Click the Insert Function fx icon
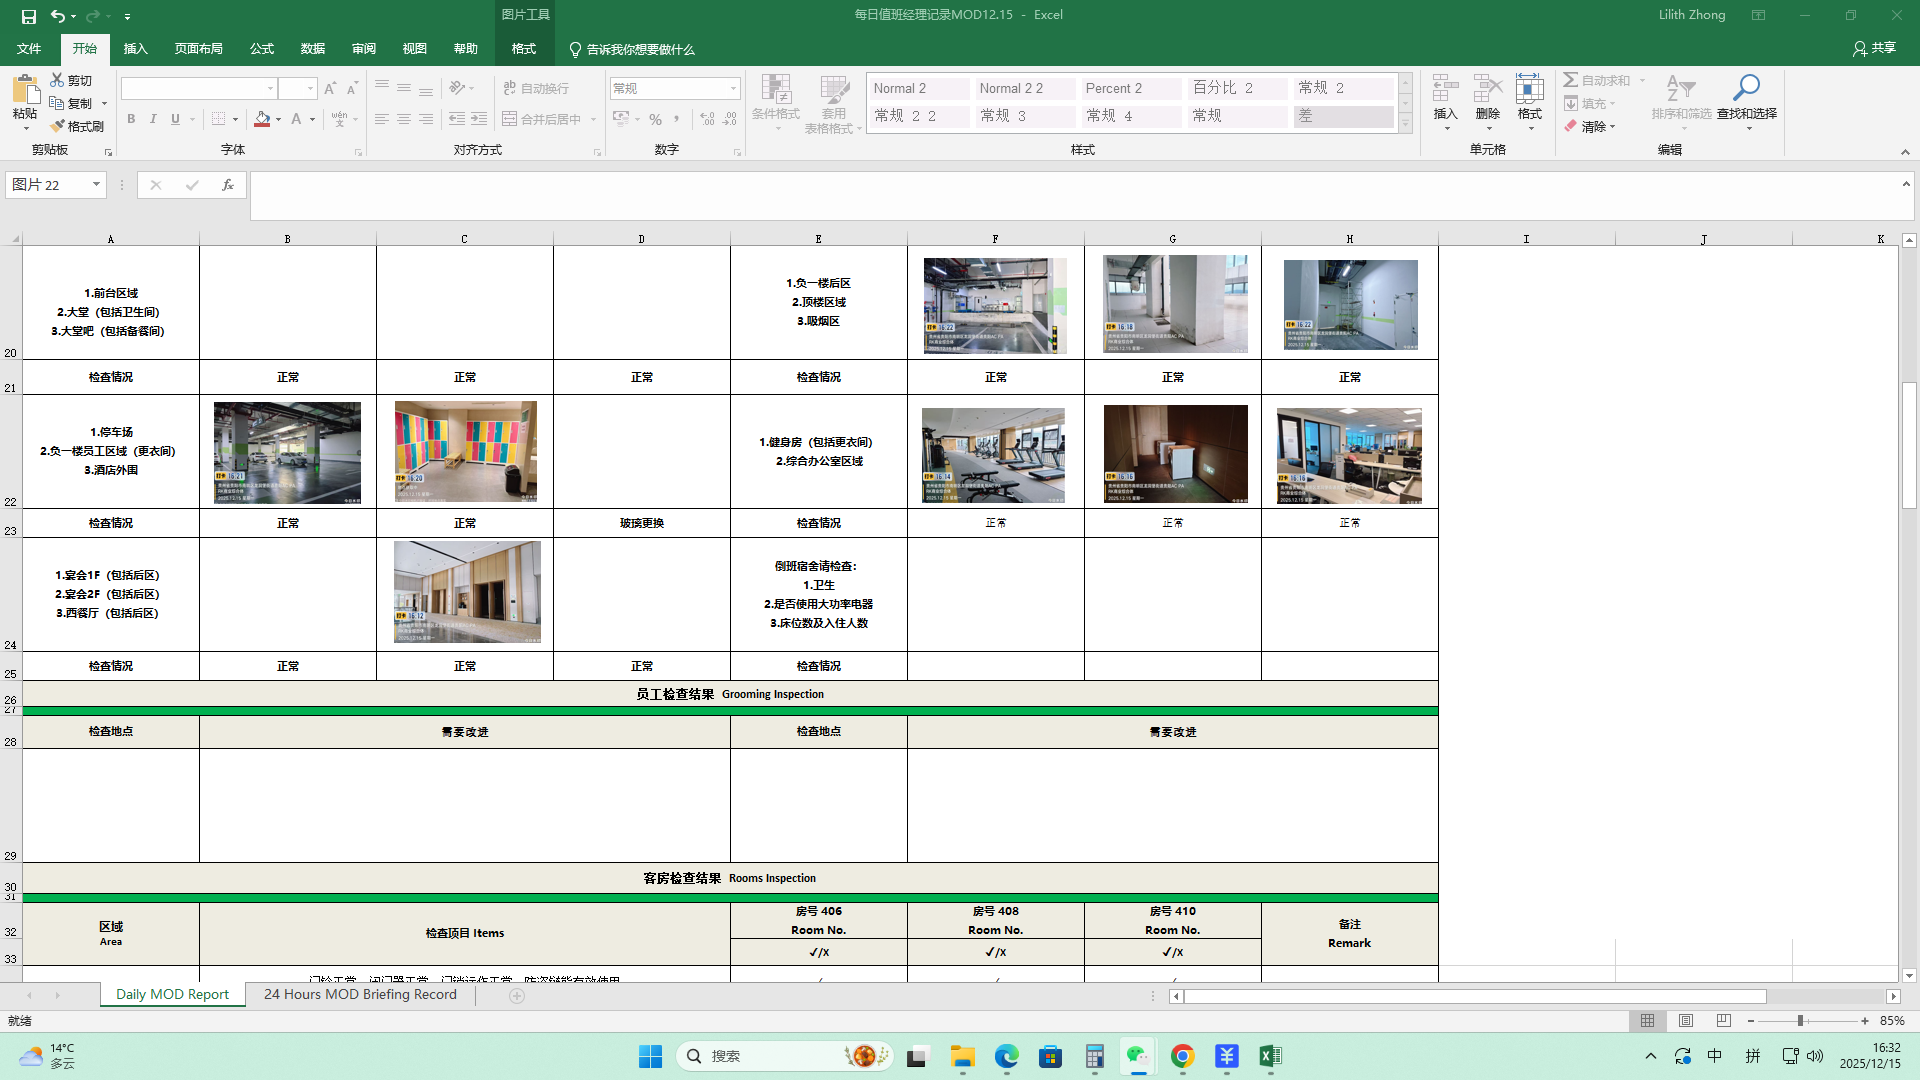The image size is (1920, 1080). click(228, 185)
